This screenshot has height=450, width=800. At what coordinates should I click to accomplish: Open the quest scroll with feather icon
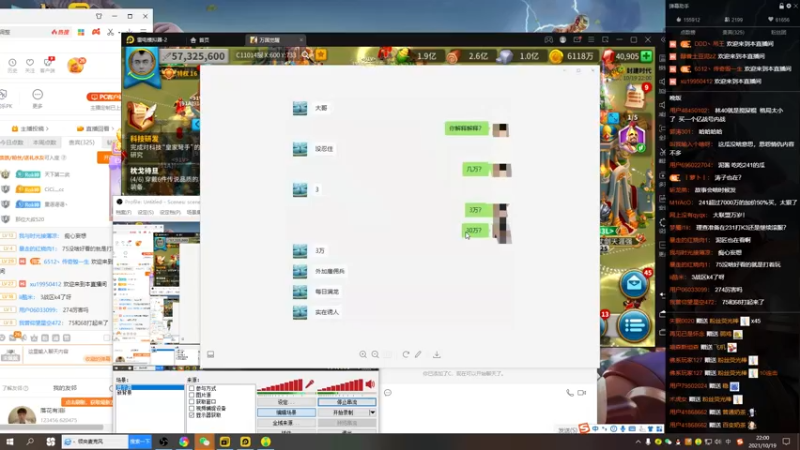point(141,116)
